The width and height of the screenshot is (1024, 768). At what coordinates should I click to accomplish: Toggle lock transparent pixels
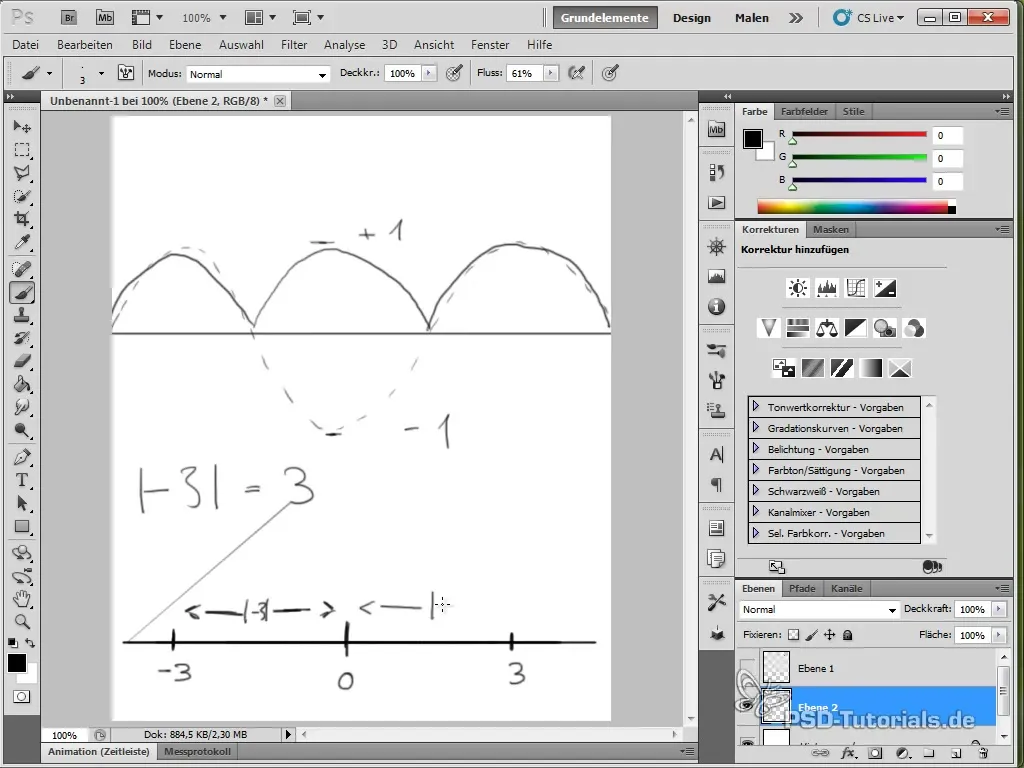tap(793, 635)
